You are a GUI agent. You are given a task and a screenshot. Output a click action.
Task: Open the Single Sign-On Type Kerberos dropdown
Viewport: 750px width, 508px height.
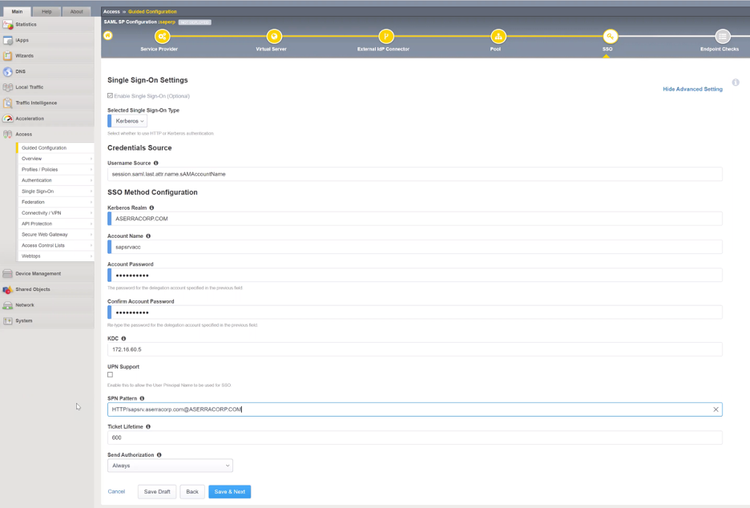click(x=127, y=121)
